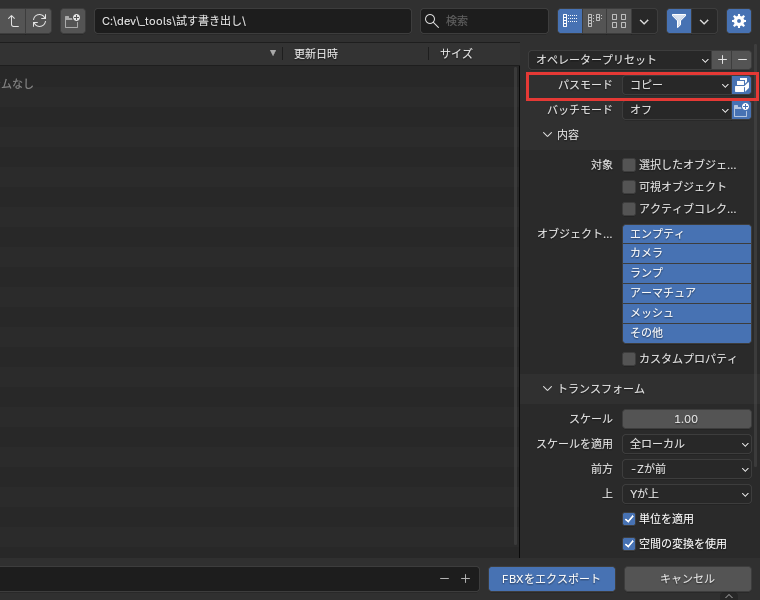
Task: Open filter settings dropdown arrow
Action: click(x=704, y=21)
